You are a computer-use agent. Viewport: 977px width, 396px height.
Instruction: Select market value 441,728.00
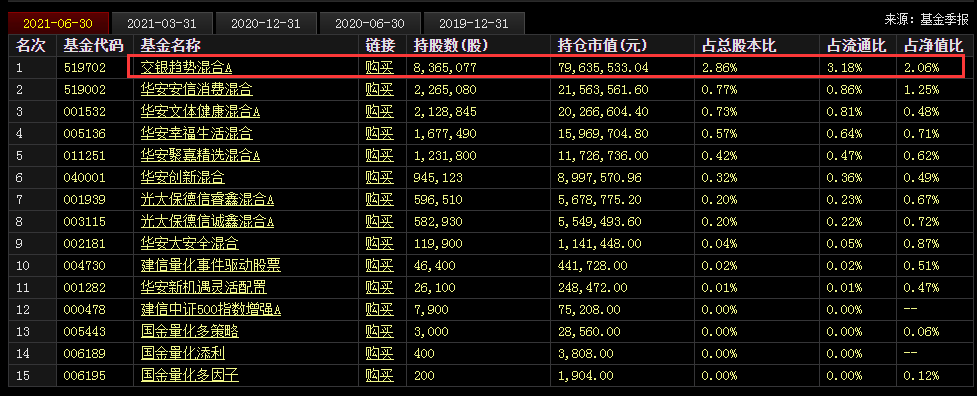tap(592, 266)
